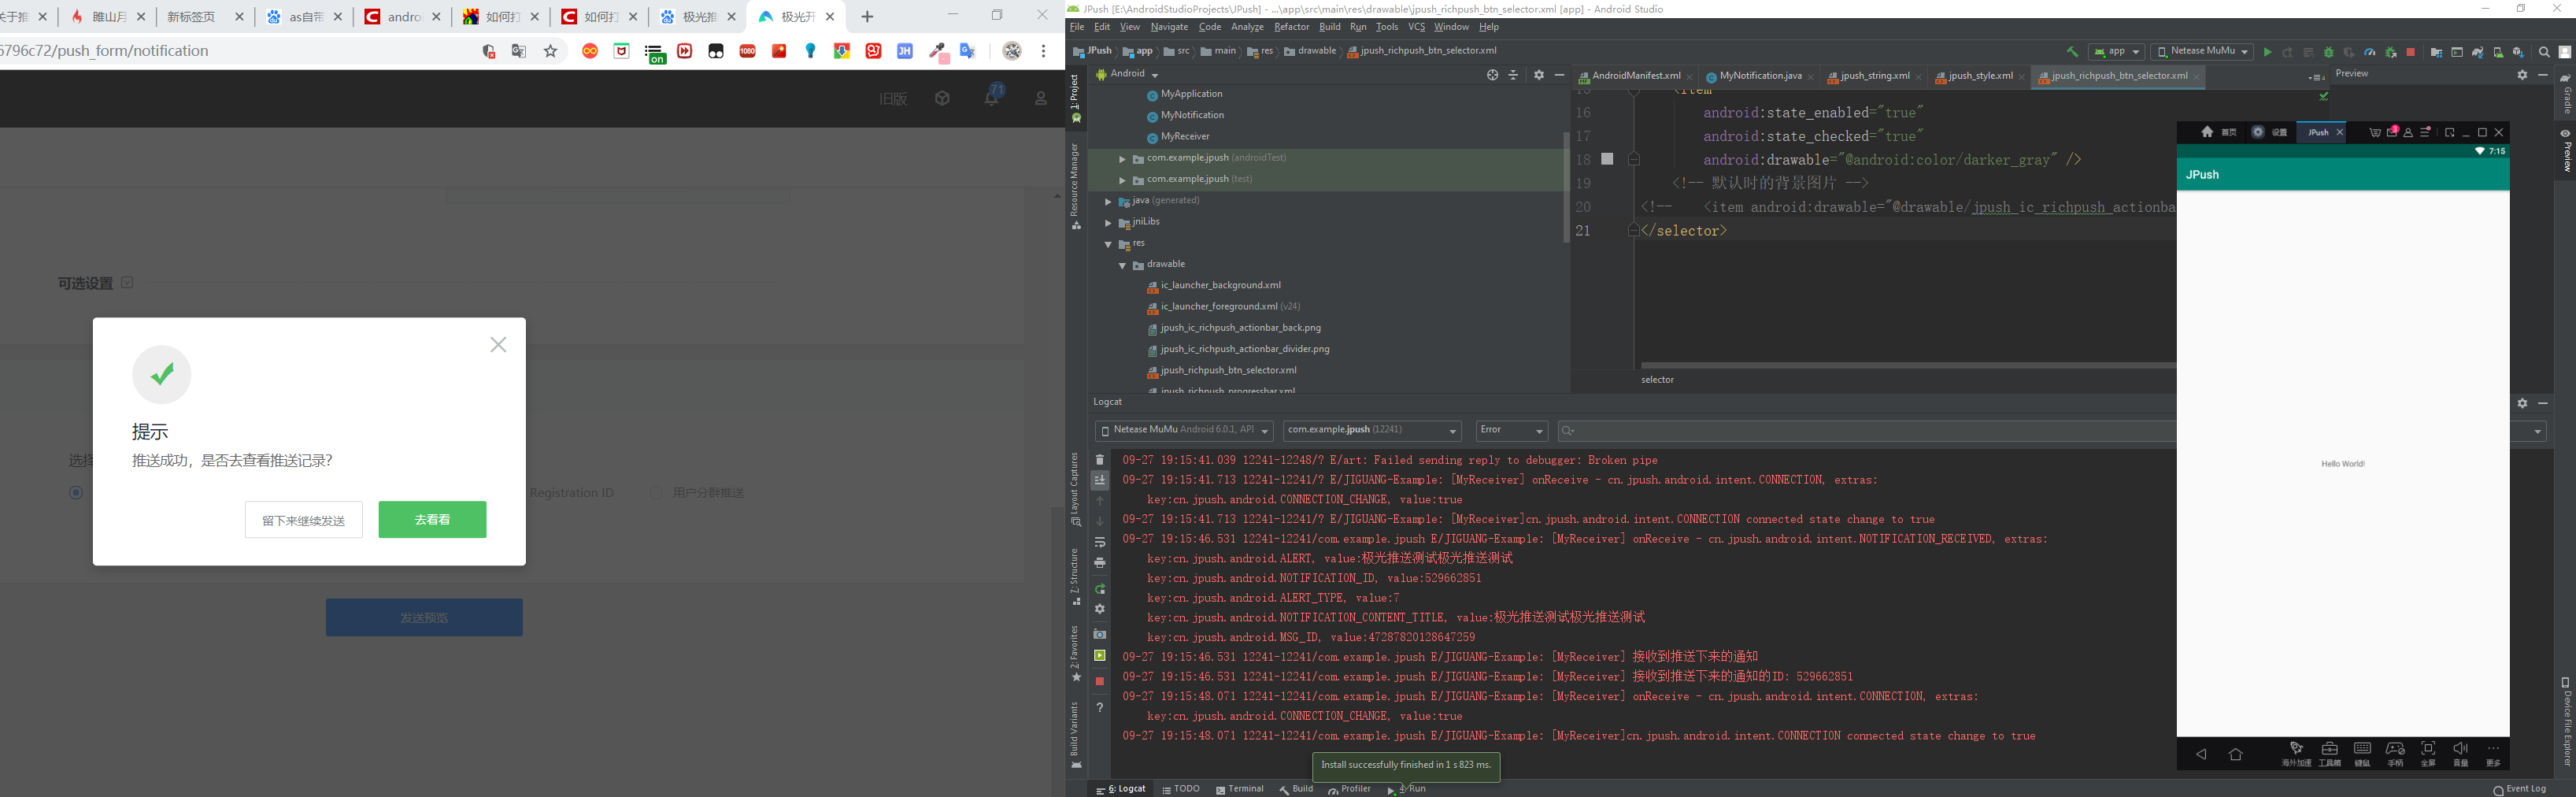Click the editor horizontal scrollbar
This screenshot has width=2576, height=797.
(1908, 365)
